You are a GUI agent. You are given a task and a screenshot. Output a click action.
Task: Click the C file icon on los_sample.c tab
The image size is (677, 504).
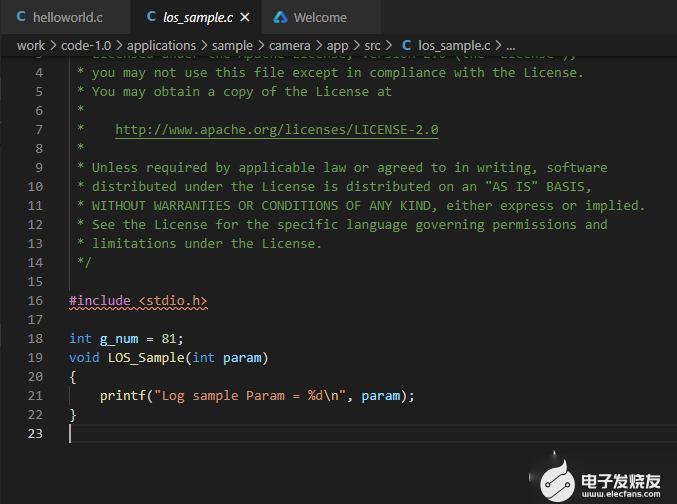coord(151,17)
